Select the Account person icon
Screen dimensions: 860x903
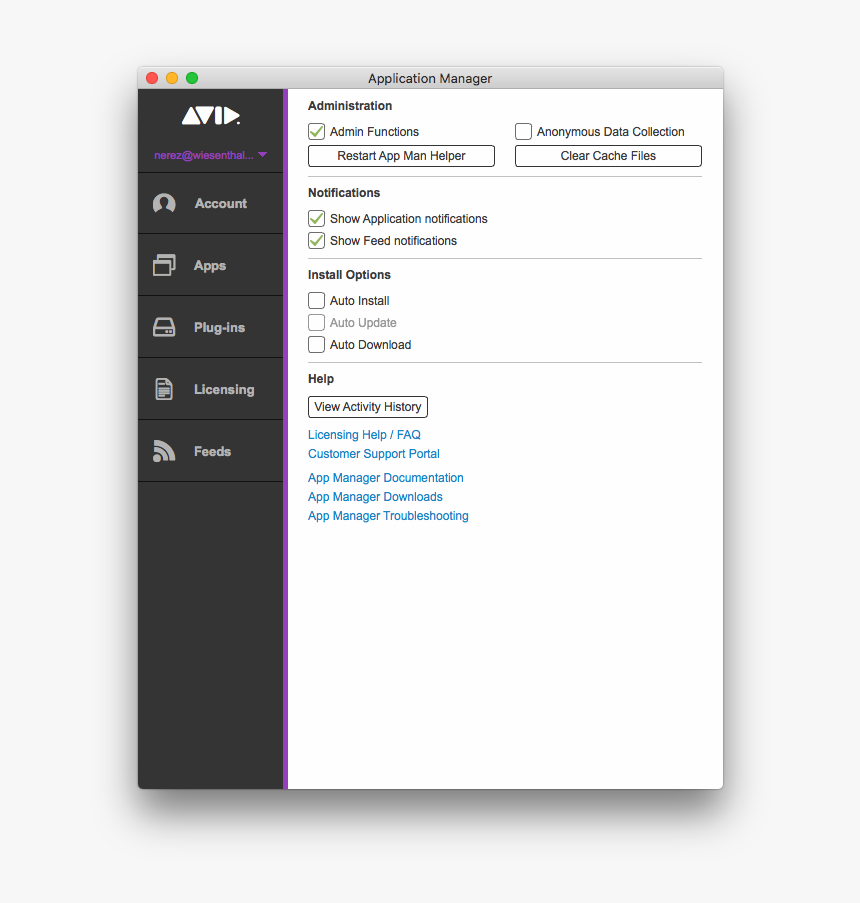click(x=164, y=203)
